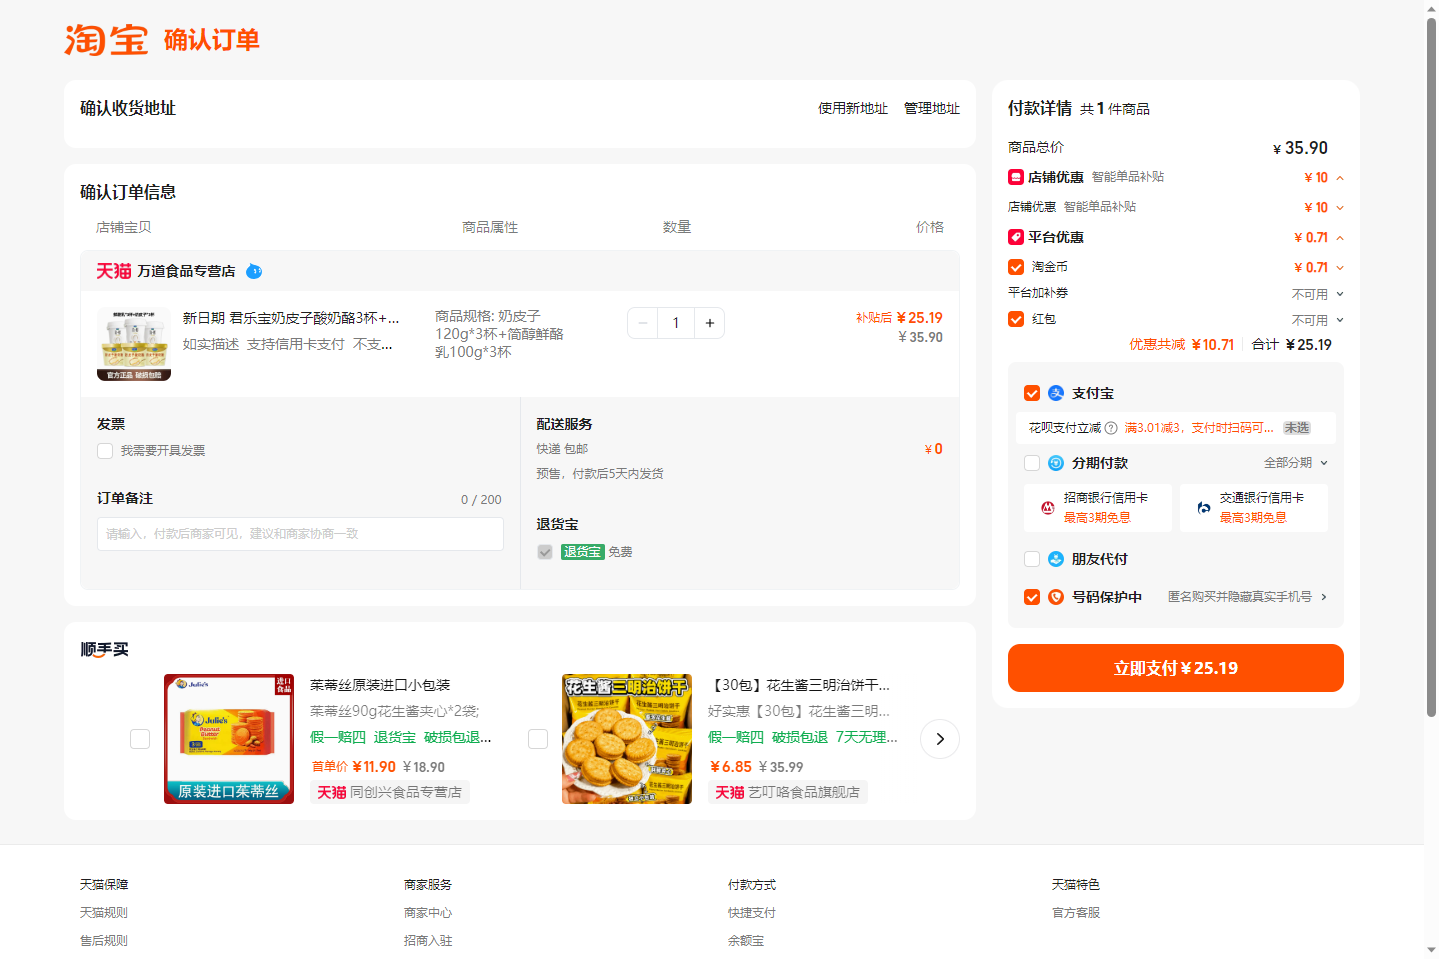This screenshot has height=959, width=1439.
Task: Open footer link 快捷支付
Action: coord(752,913)
